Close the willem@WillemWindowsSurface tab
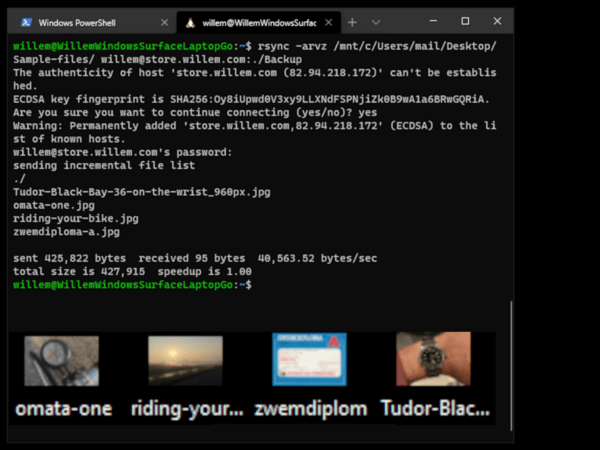Viewport: 600px width, 450px height. pyautogui.click(x=327, y=21)
